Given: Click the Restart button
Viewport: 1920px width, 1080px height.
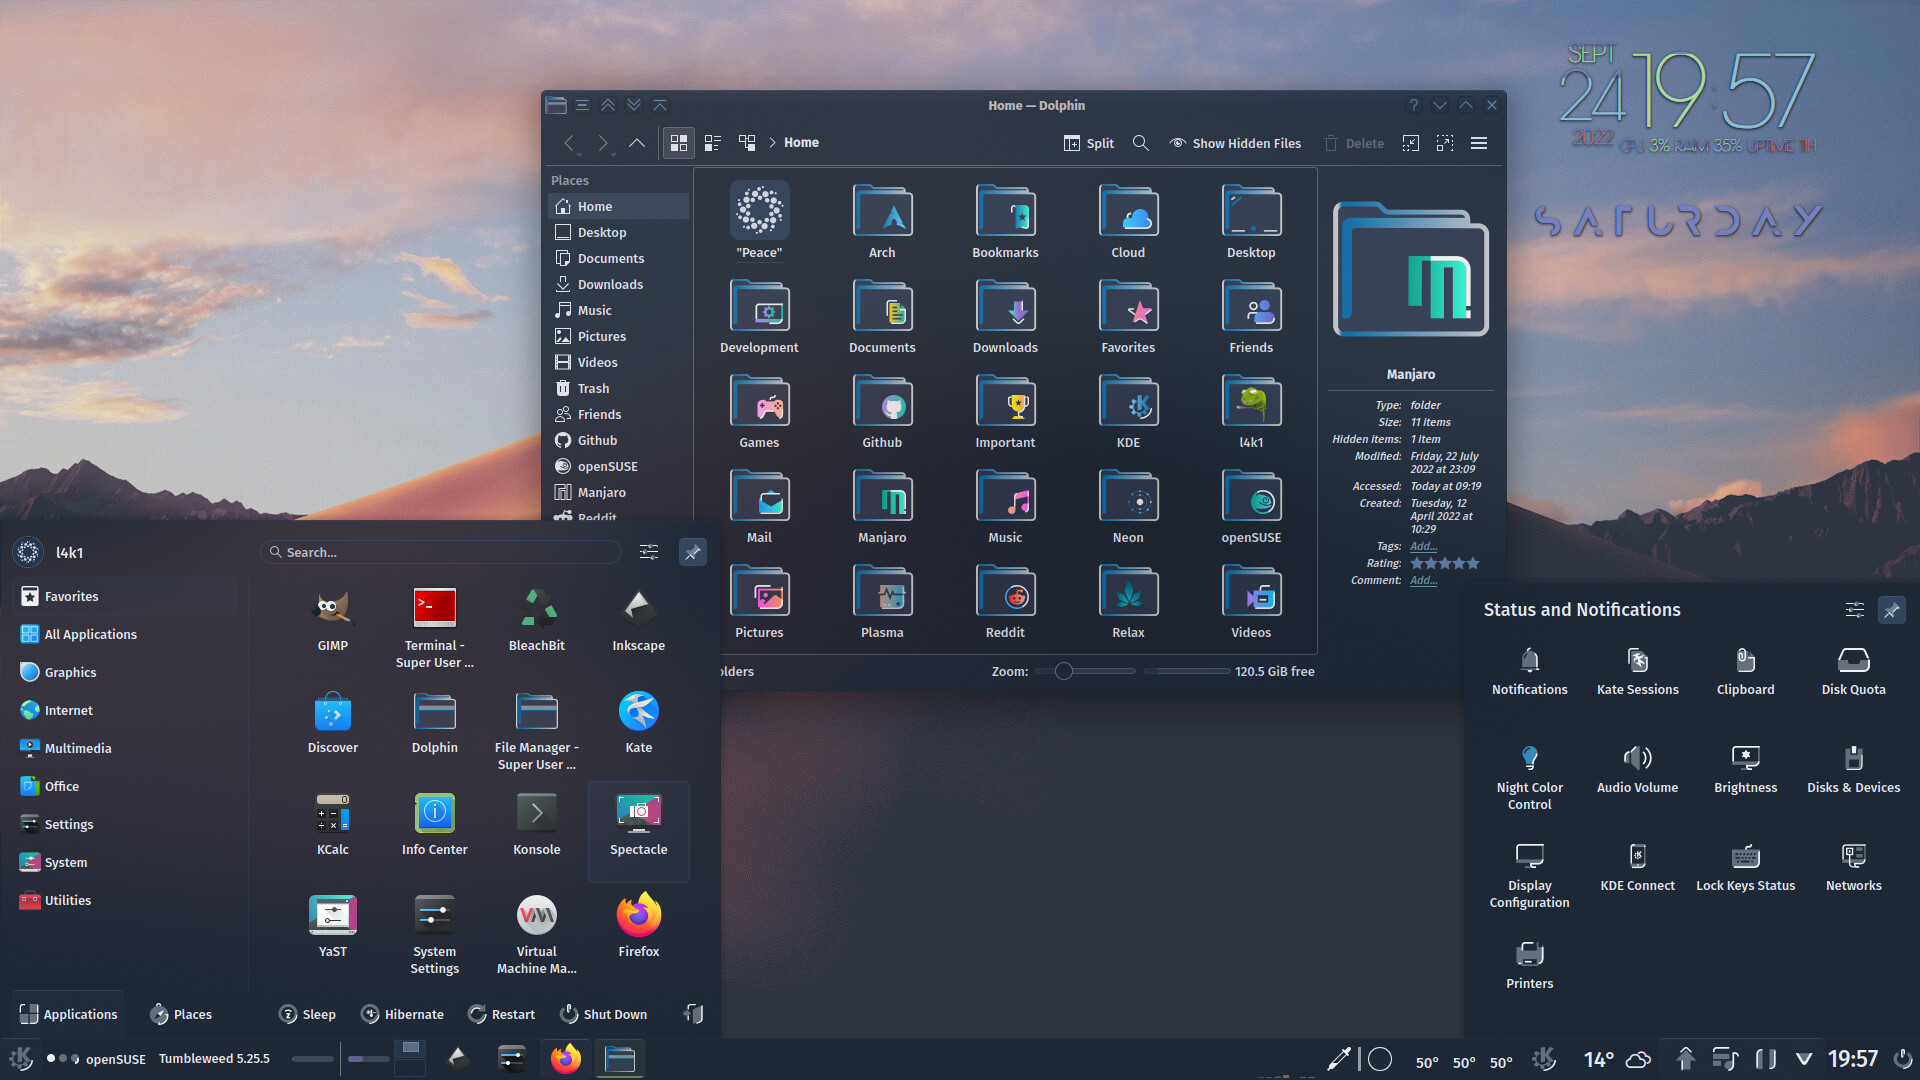Looking at the screenshot, I should pyautogui.click(x=502, y=1014).
